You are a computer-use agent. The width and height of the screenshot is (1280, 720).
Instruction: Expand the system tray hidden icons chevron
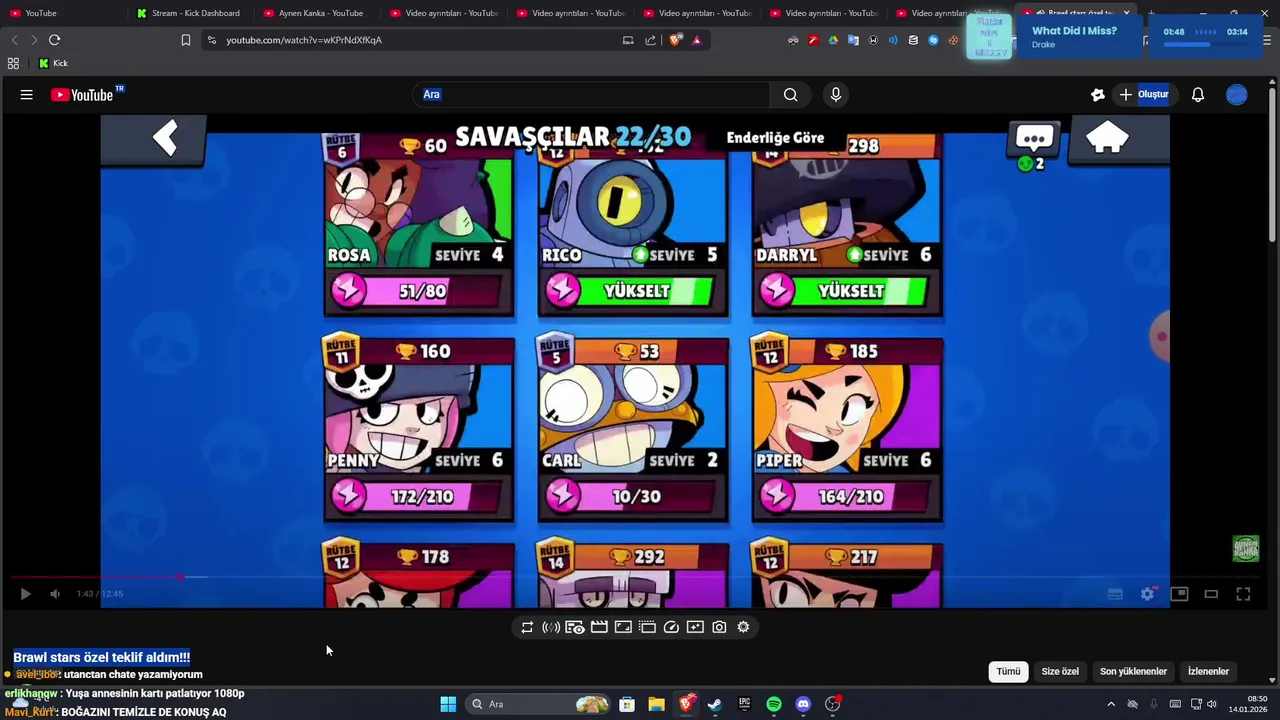[1110, 704]
